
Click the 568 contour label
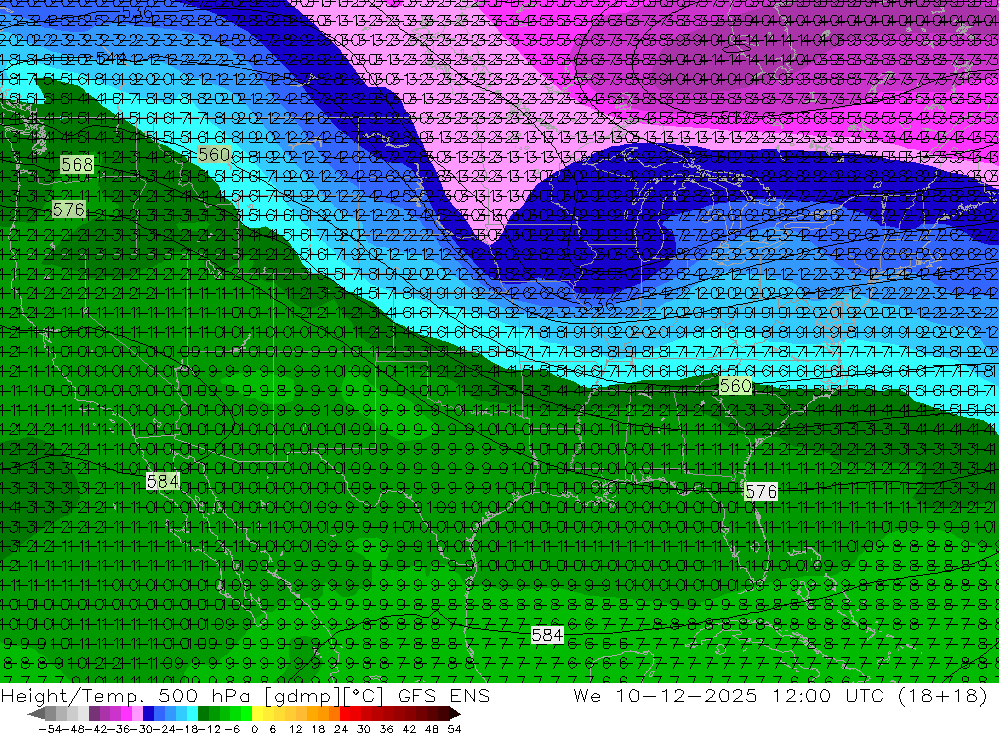click(77, 165)
